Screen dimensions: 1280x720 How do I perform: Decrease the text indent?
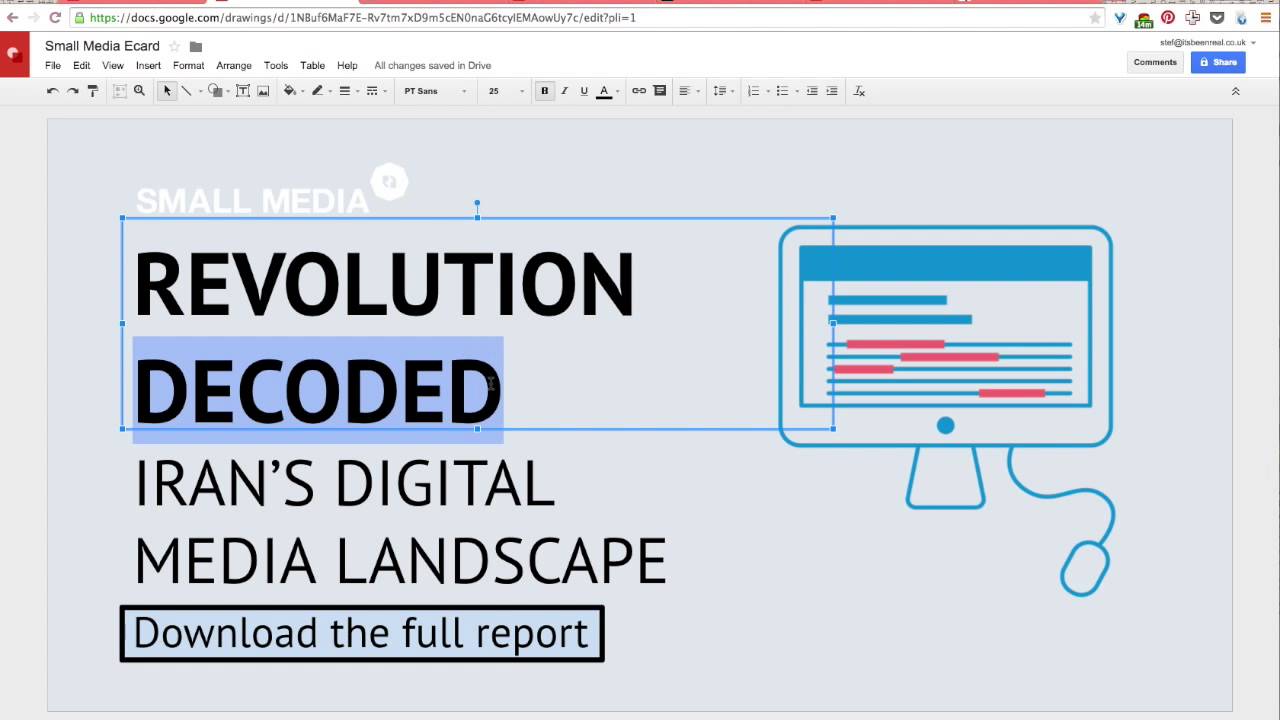pyautogui.click(x=812, y=91)
